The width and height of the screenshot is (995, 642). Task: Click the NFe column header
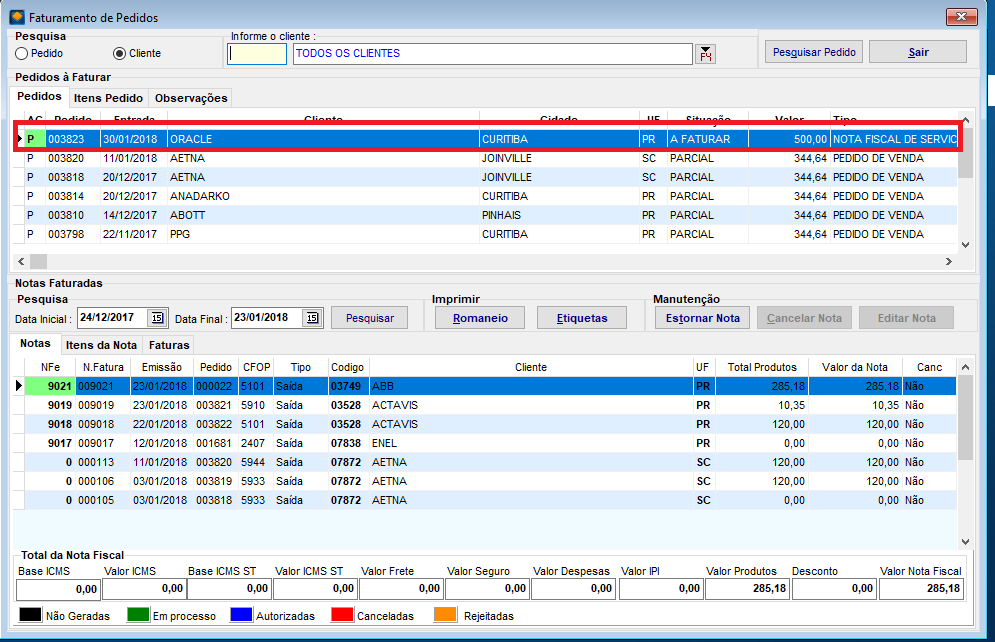click(x=50, y=367)
